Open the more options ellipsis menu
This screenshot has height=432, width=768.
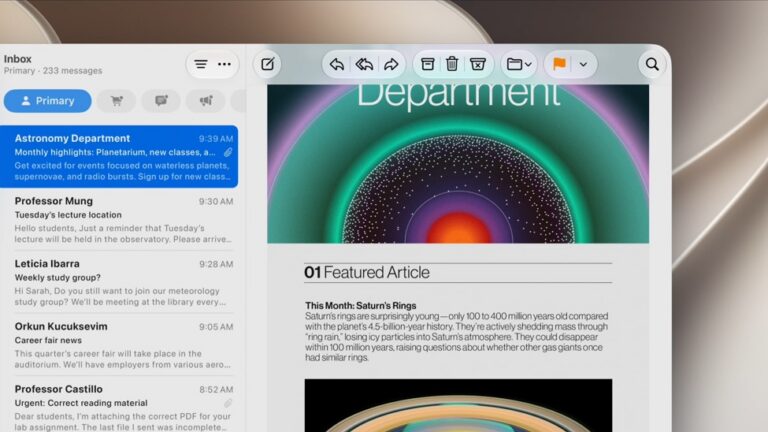click(224, 64)
